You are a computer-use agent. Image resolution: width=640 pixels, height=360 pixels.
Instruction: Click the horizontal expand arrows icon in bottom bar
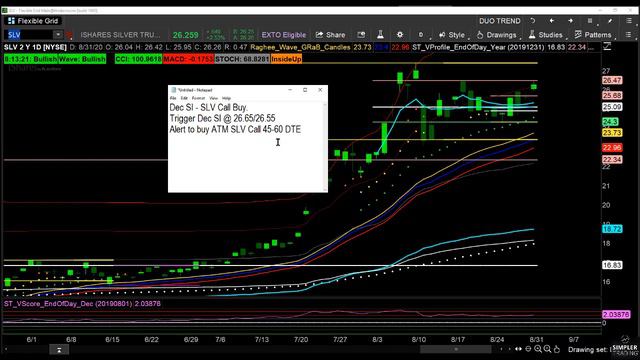pyautogui.click(x=518, y=349)
